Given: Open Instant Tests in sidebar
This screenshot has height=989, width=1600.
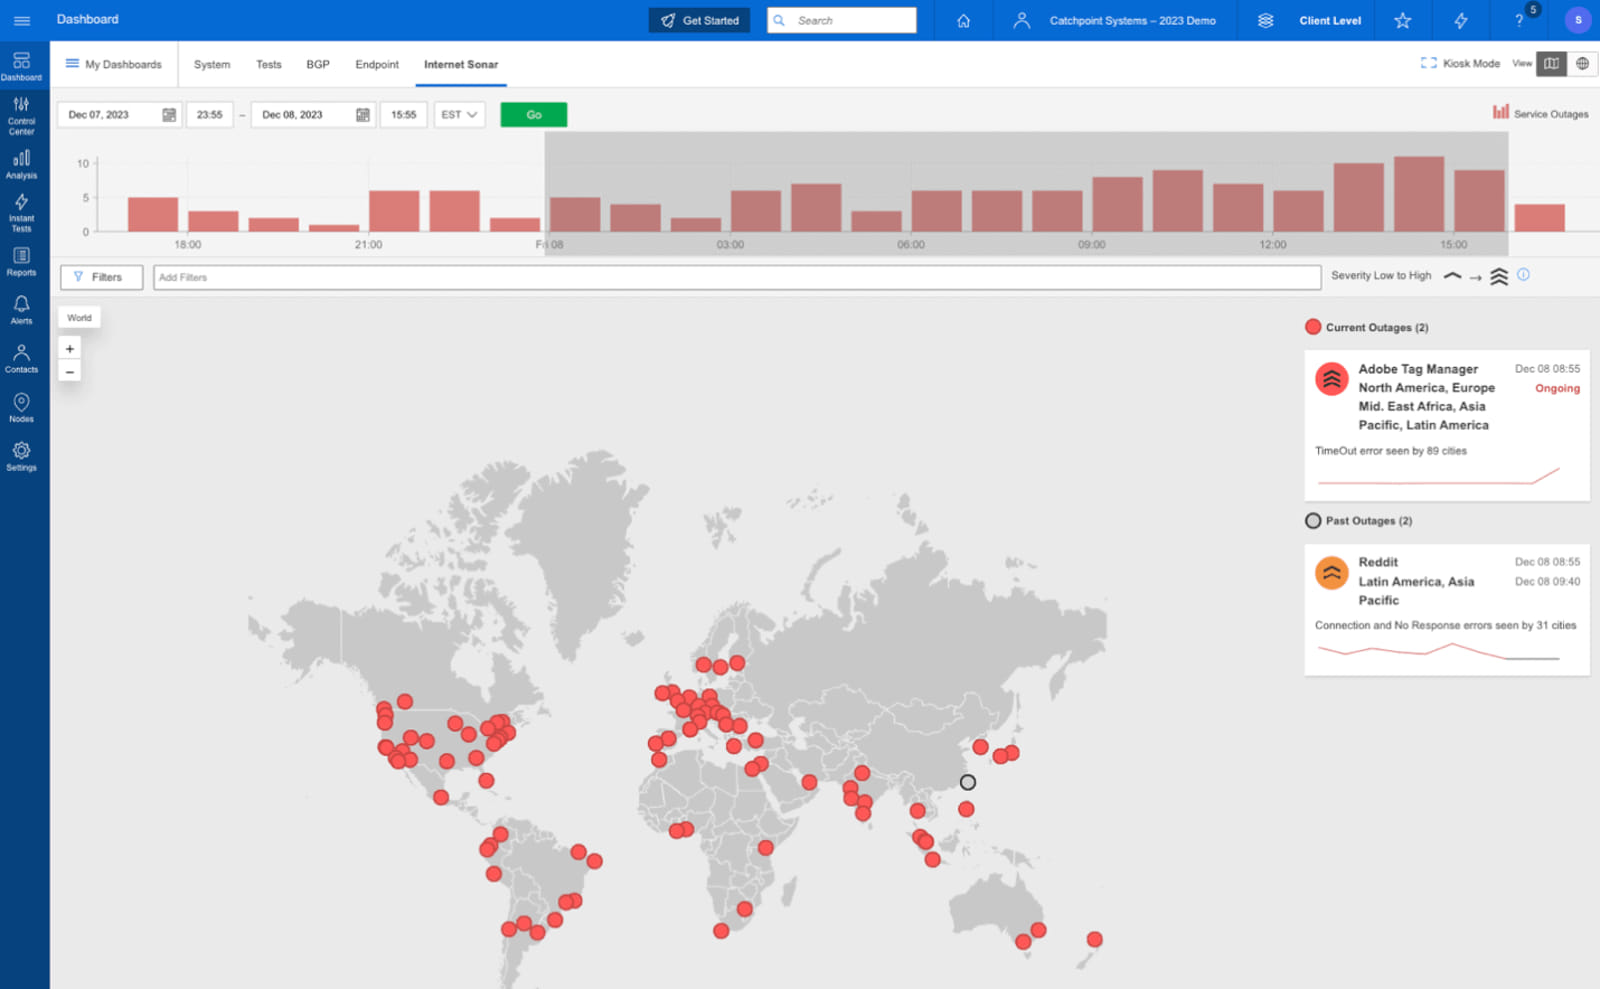Looking at the screenshot, I should pyautogui.click(x=21, y=213).
